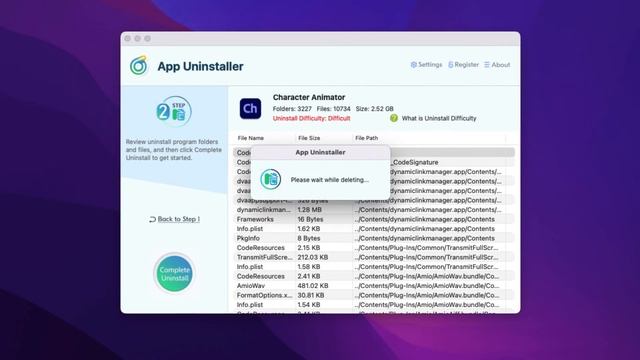Sort by File Name column header
Screen dimensions: 640x360
[251, 138]
